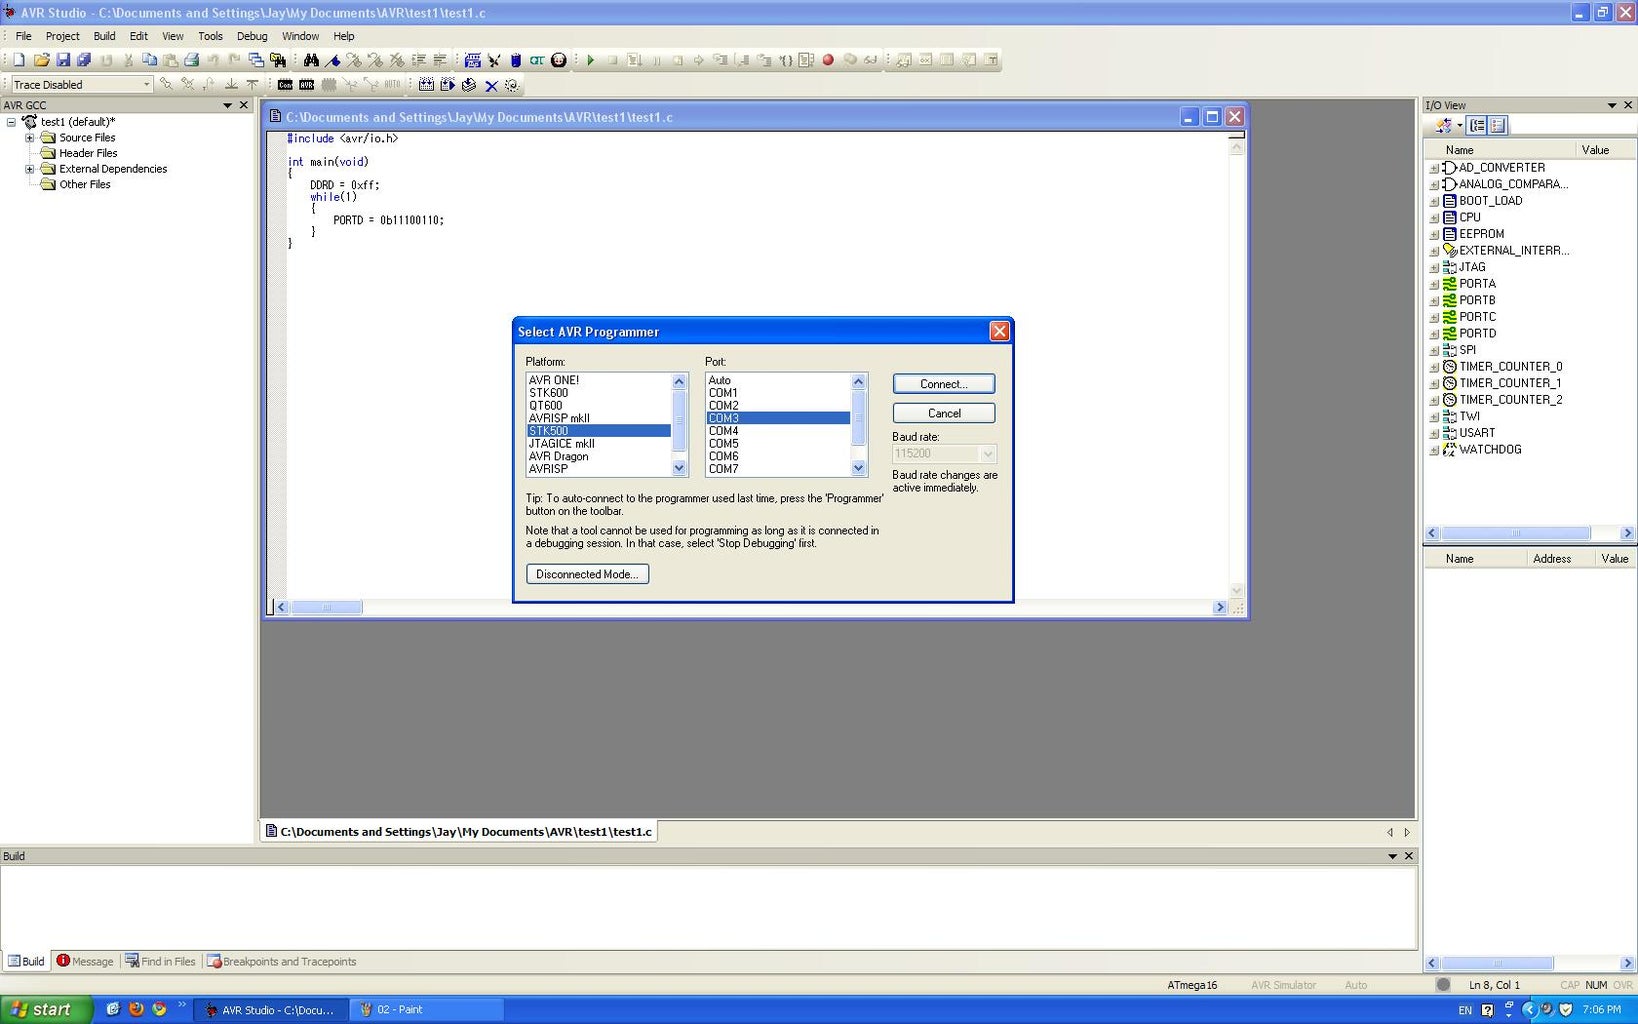Click the Connect button
Image resolution: width=1638 pixels, height=1024 pixels.
pyautogui.click(x=942, y=383)
